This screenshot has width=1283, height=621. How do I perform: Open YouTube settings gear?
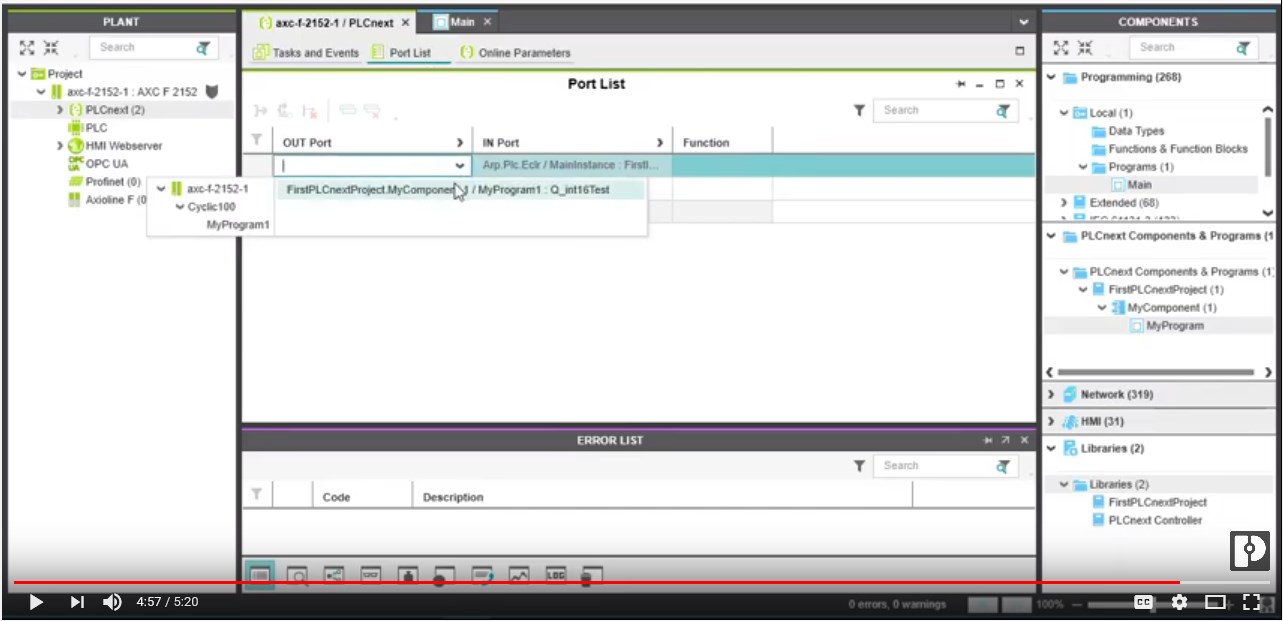tap(1179, 602)
